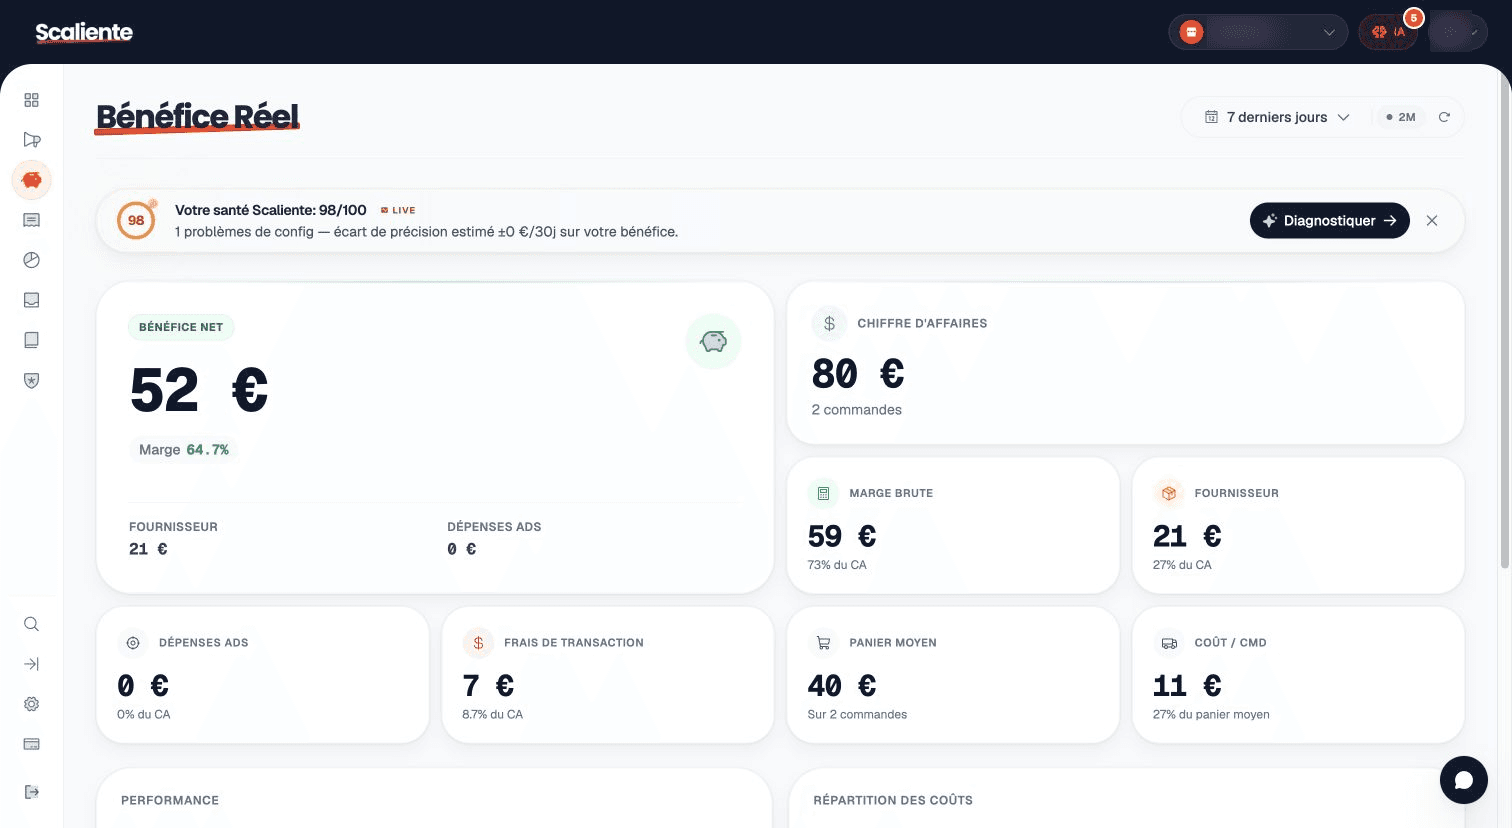Open the pie chart analytics sidebar icon
Image resolution: width=1512 pixels, height=828 pixels.
point(32,260)
